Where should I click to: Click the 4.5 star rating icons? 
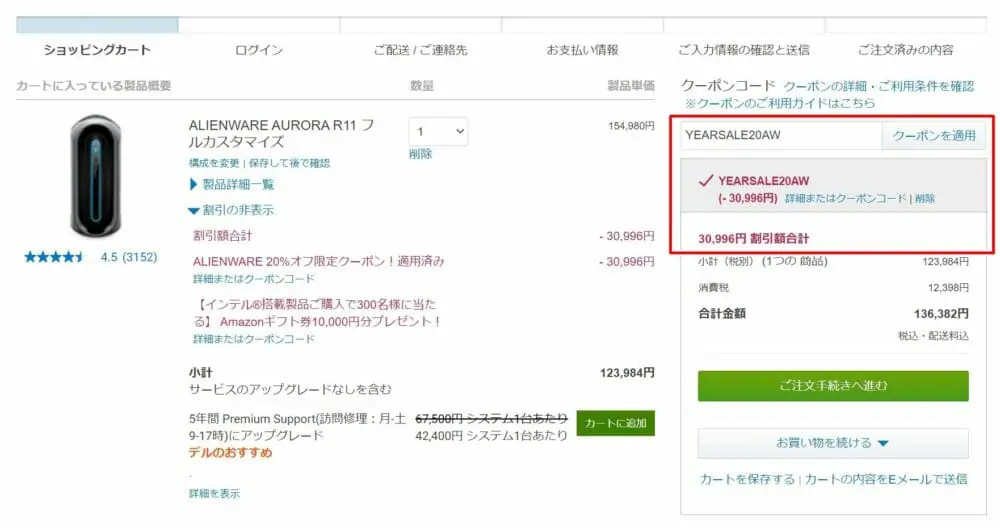tap(54, 257)
